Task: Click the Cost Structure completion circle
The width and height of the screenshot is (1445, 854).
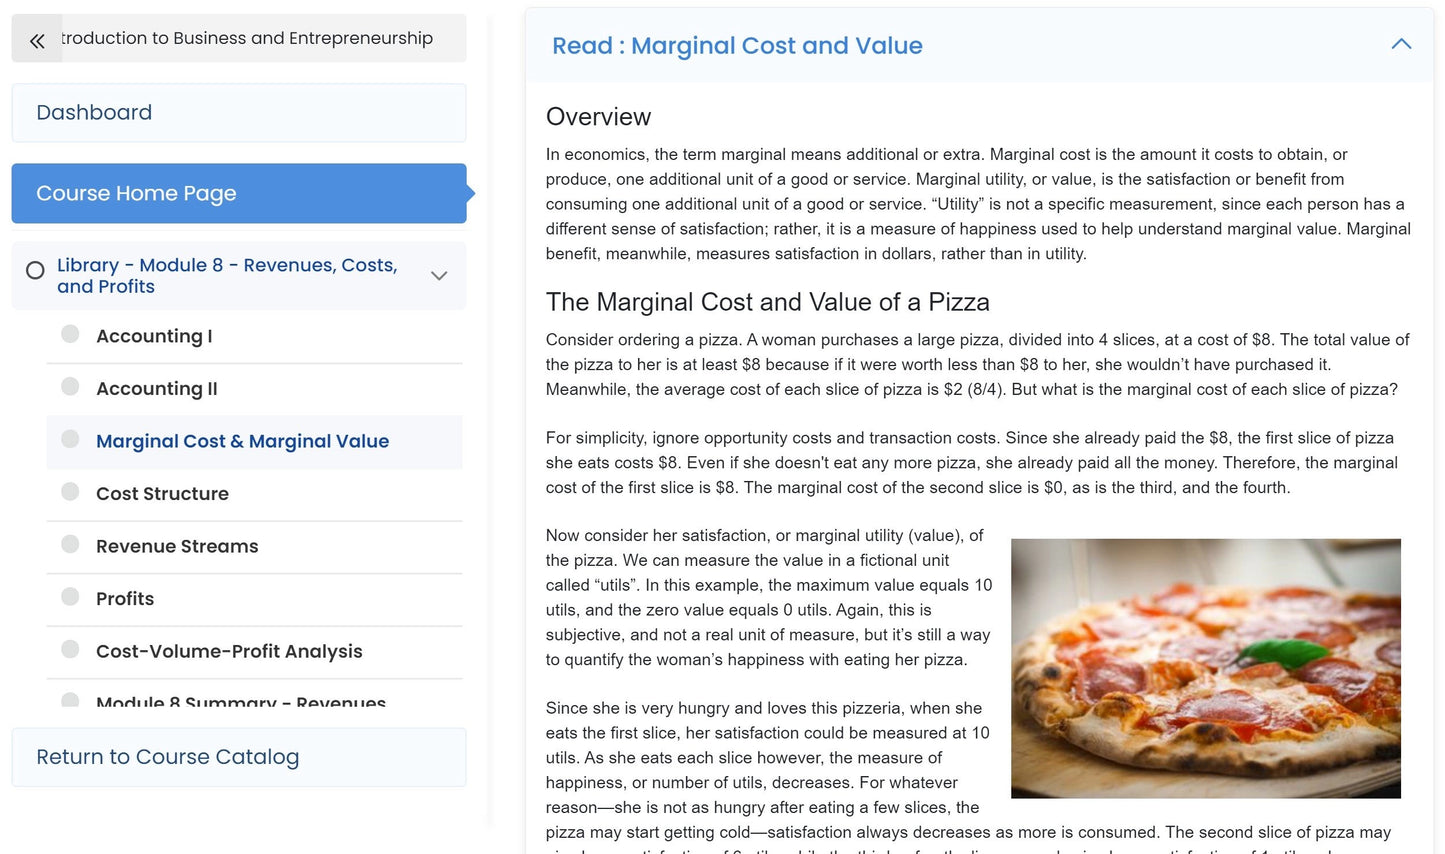Action: 70,491
